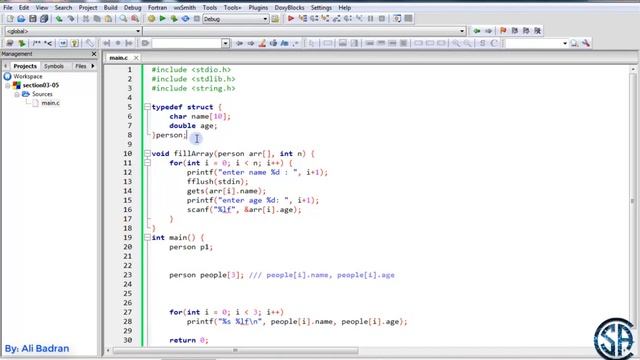
Task: Open the DoxyBlocks menu
Action: (x=289, y=7)
